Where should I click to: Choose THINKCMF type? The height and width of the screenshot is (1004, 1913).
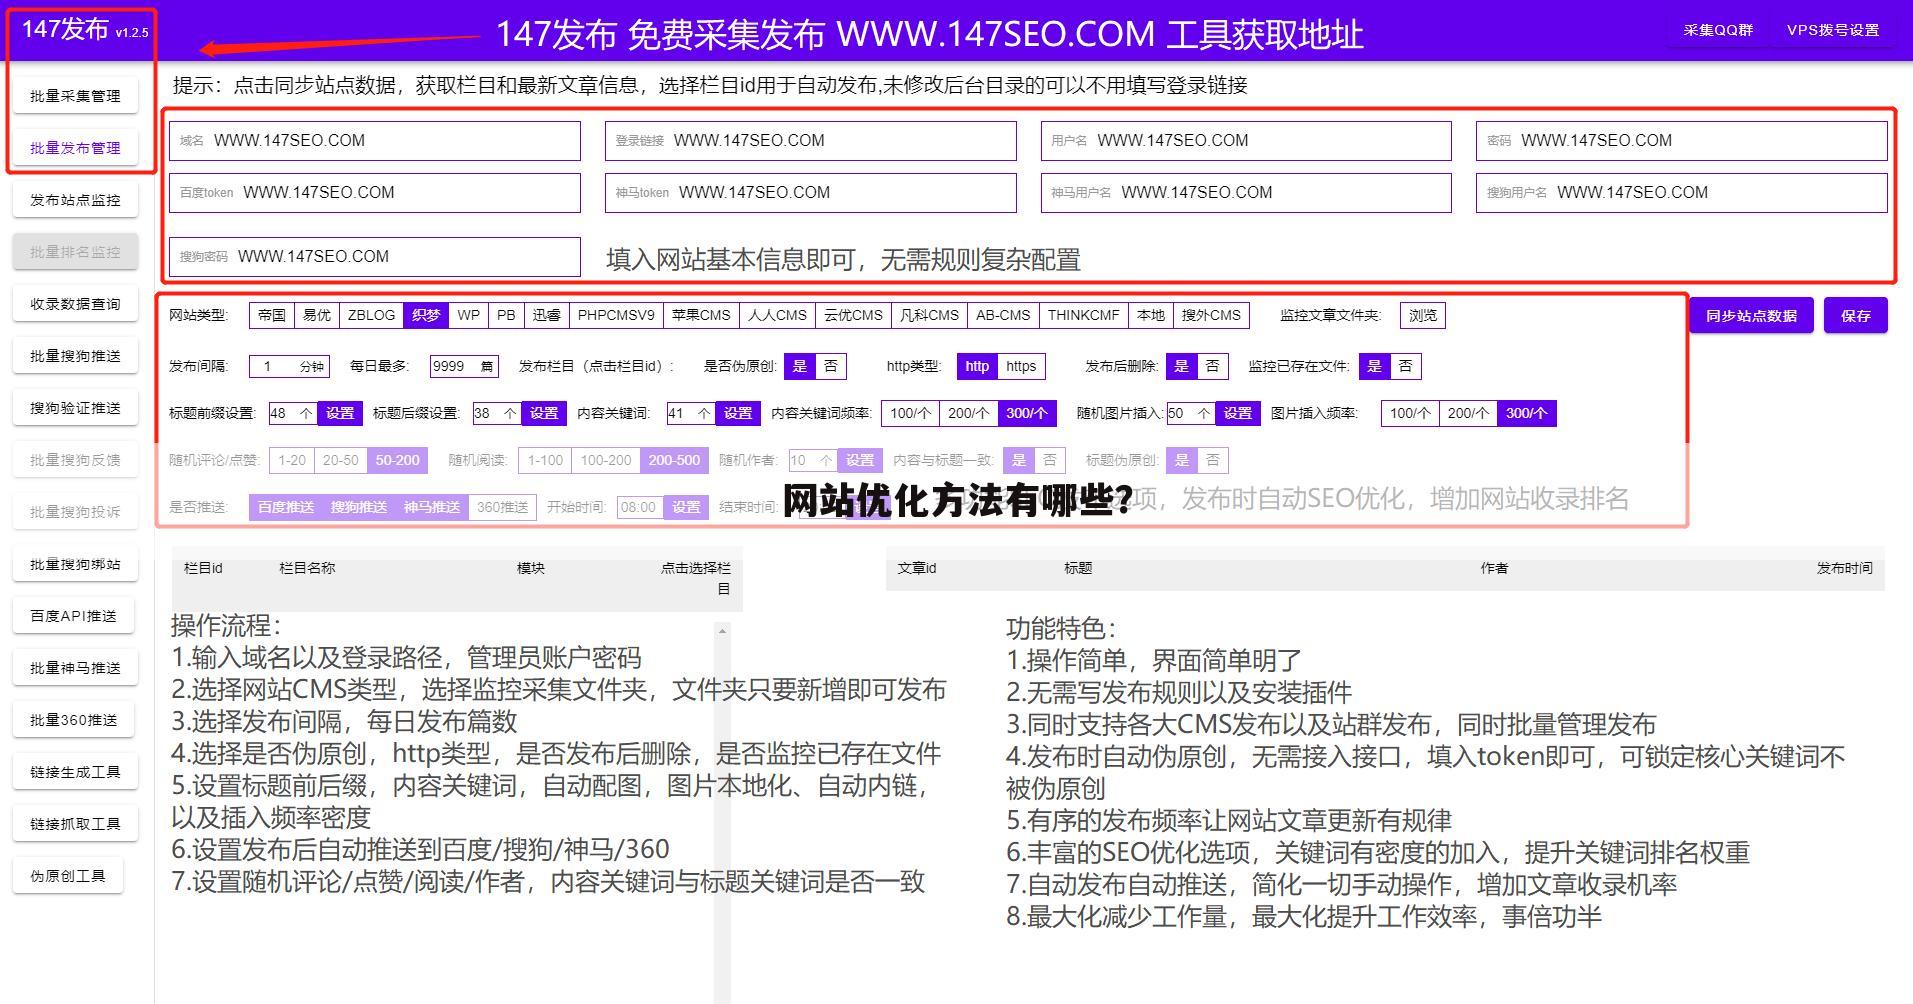click(x=1083, y=315)
